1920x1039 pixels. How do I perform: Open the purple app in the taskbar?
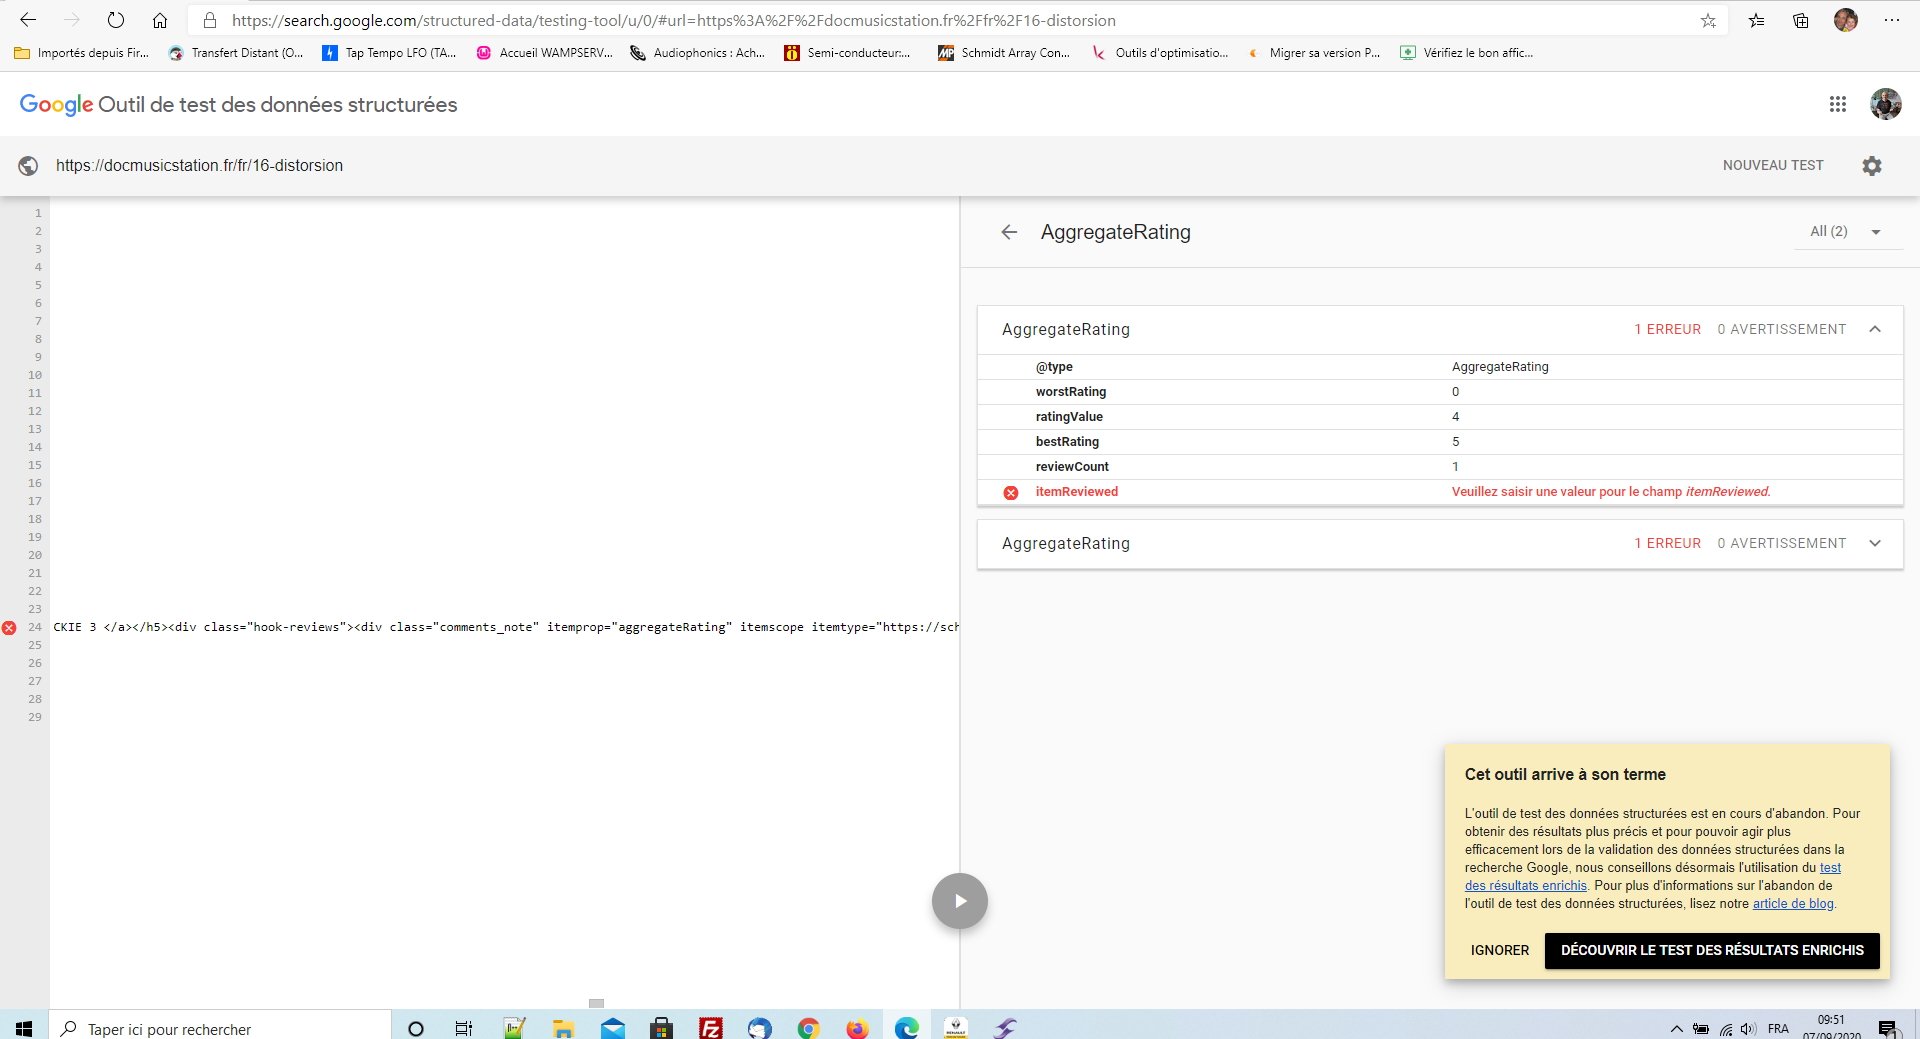[x=1005, y=1028]
